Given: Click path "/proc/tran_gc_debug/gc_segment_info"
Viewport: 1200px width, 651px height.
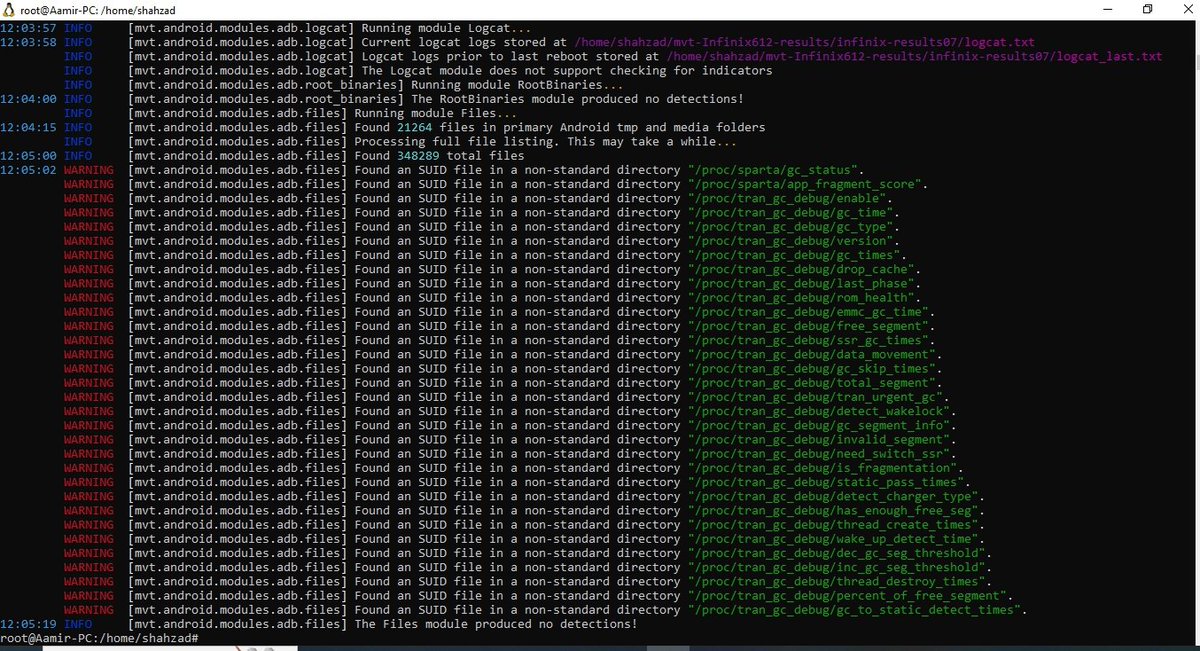Looking at the screenshot, I should coord(821,425).
